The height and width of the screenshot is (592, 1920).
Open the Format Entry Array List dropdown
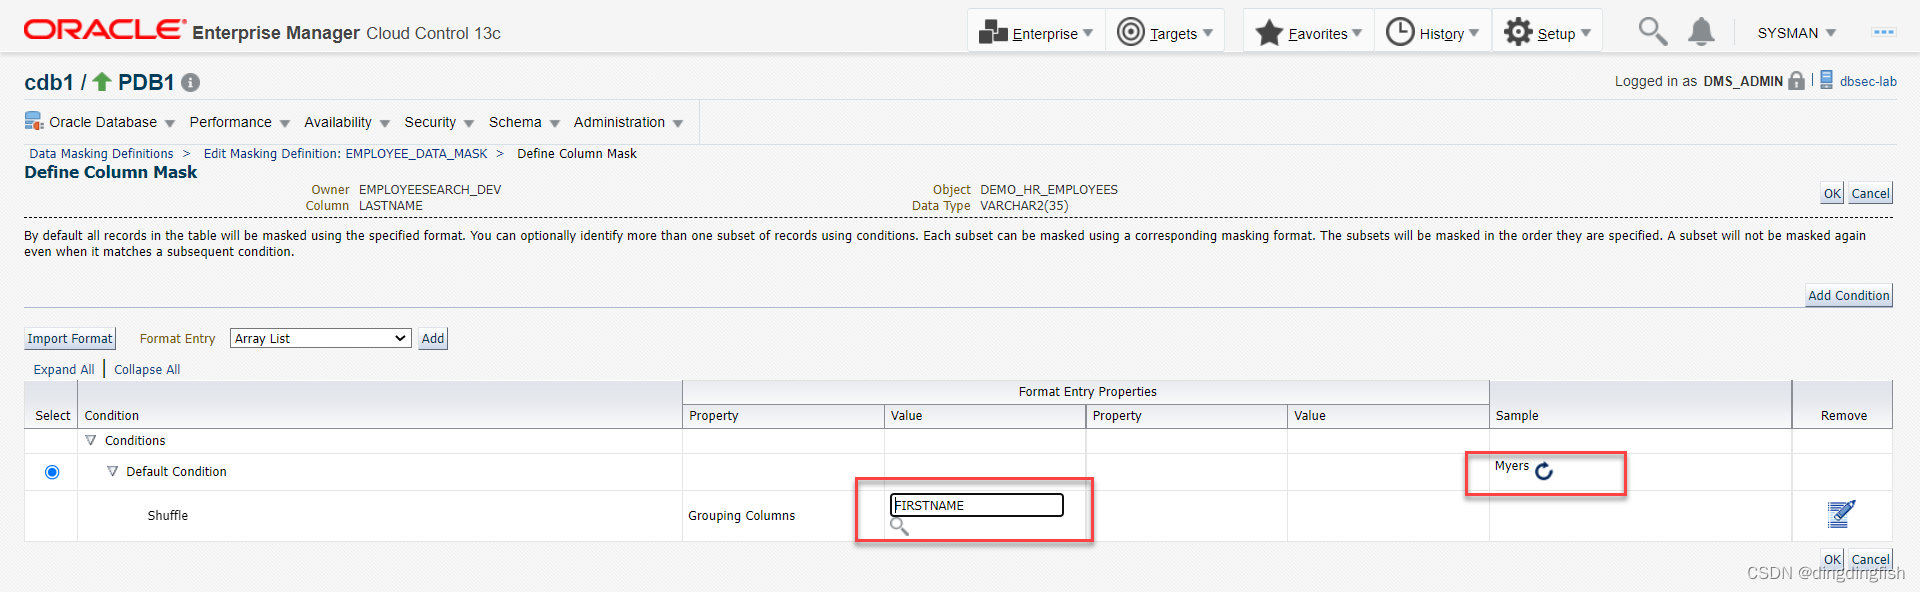tap(321, 338)
